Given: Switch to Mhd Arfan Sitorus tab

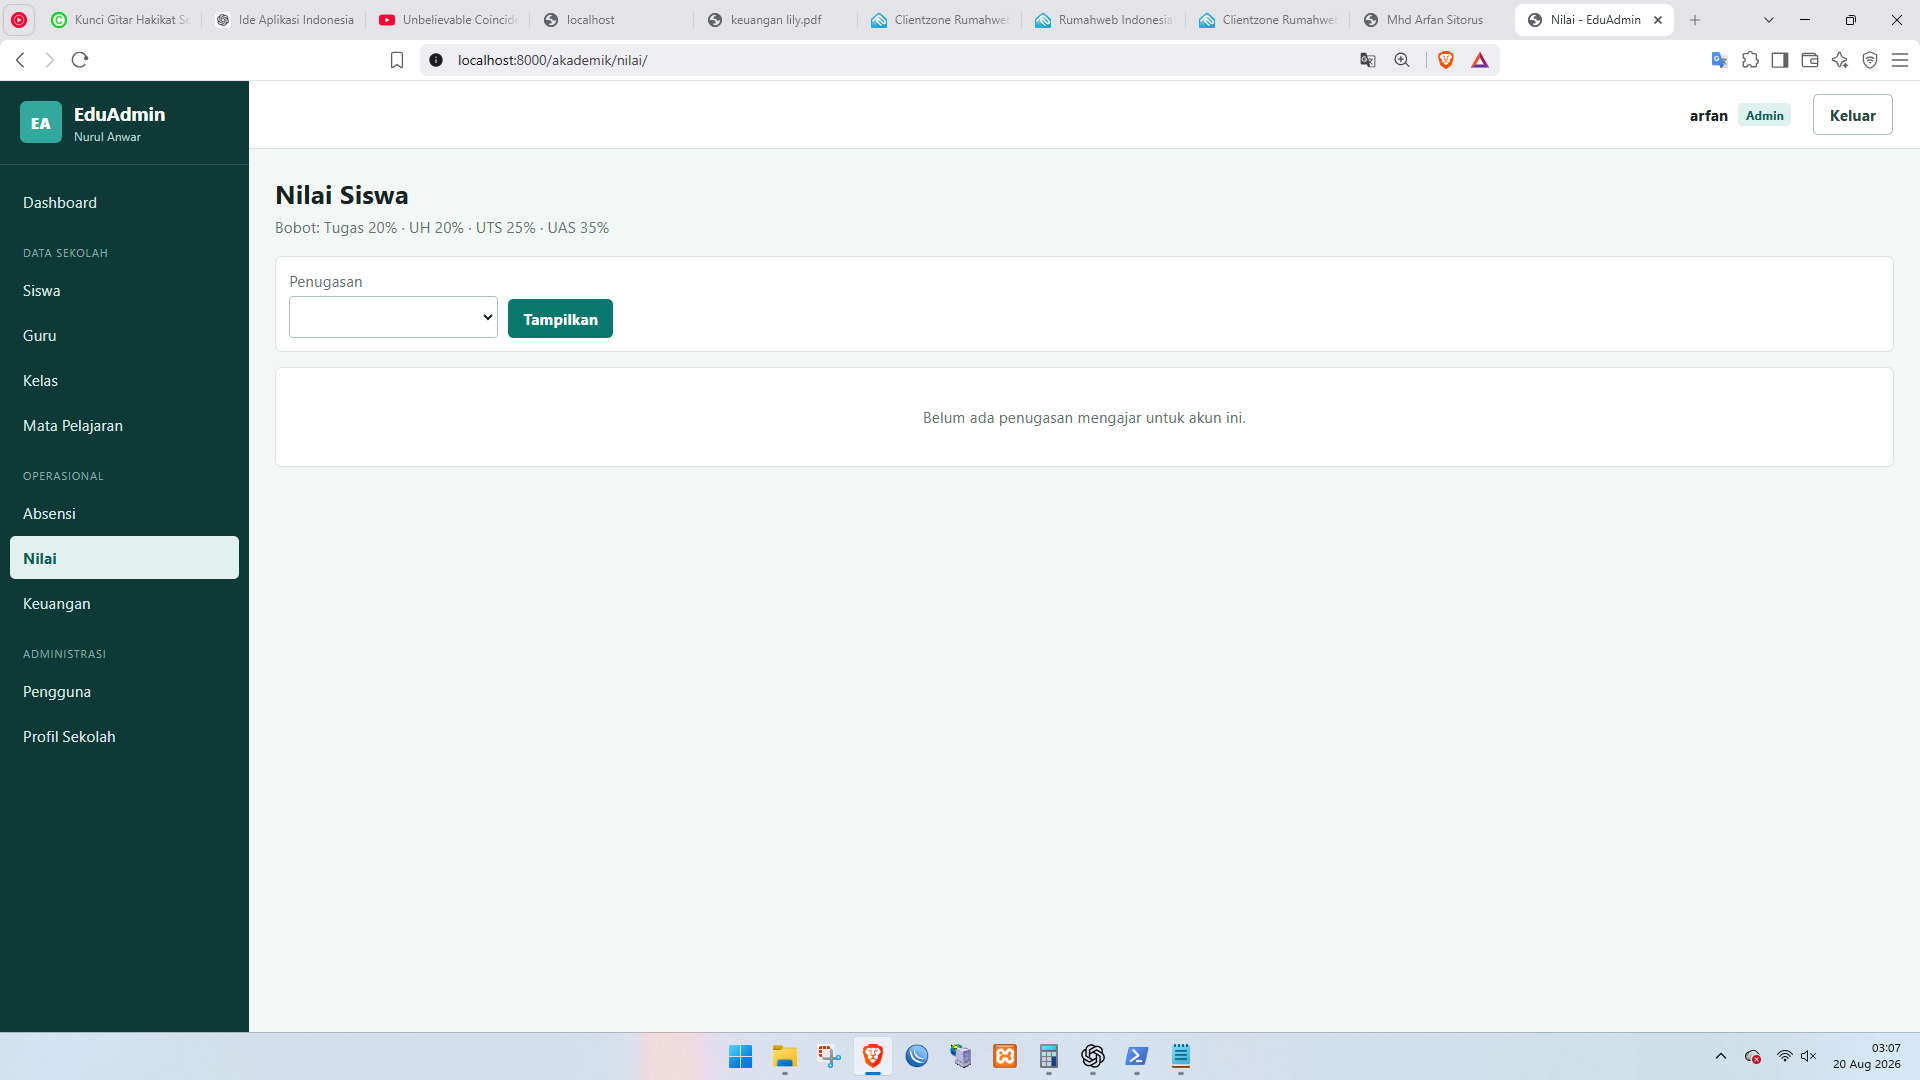Looking at the screenshot, I should (1433, 20).
